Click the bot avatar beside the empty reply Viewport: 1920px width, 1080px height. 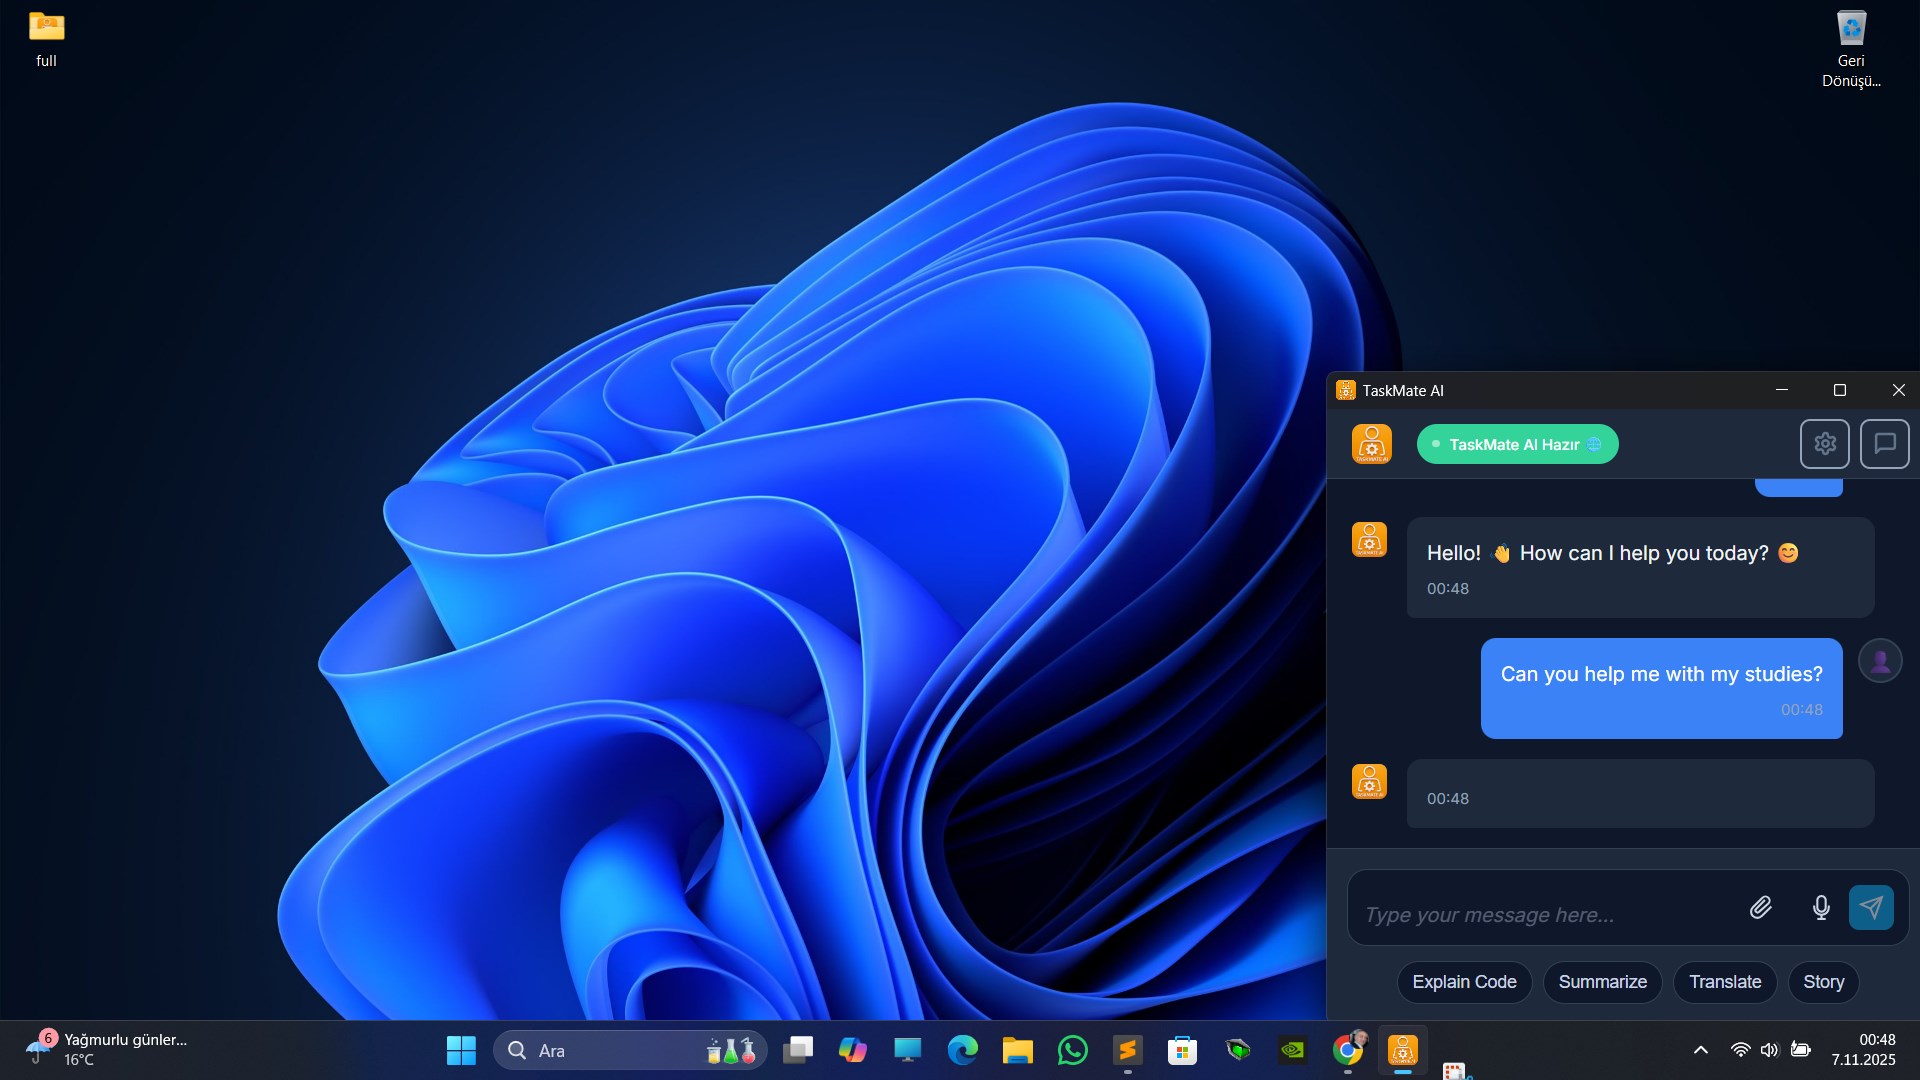(1369, 781)
